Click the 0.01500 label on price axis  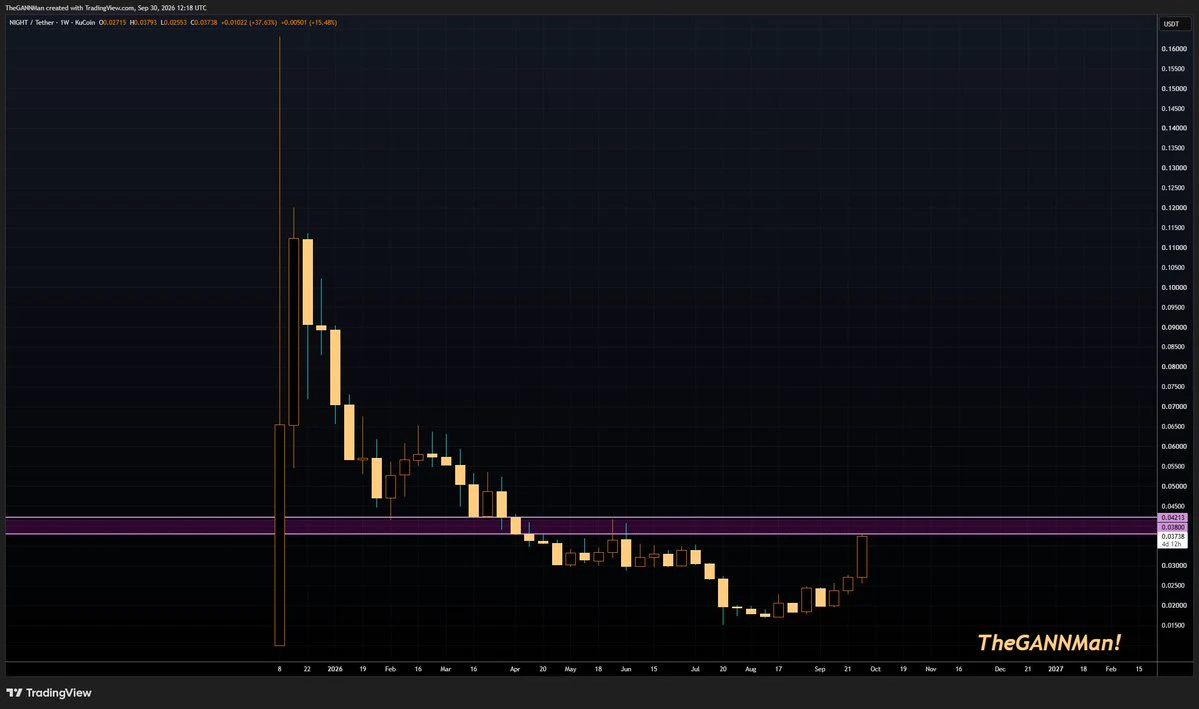(1174, 626)
